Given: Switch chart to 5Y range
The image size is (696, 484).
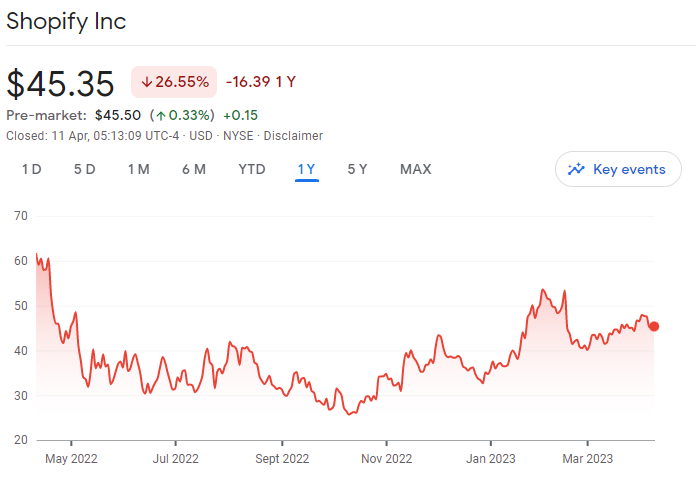Looking at the screenshot, I should [357, 169].
